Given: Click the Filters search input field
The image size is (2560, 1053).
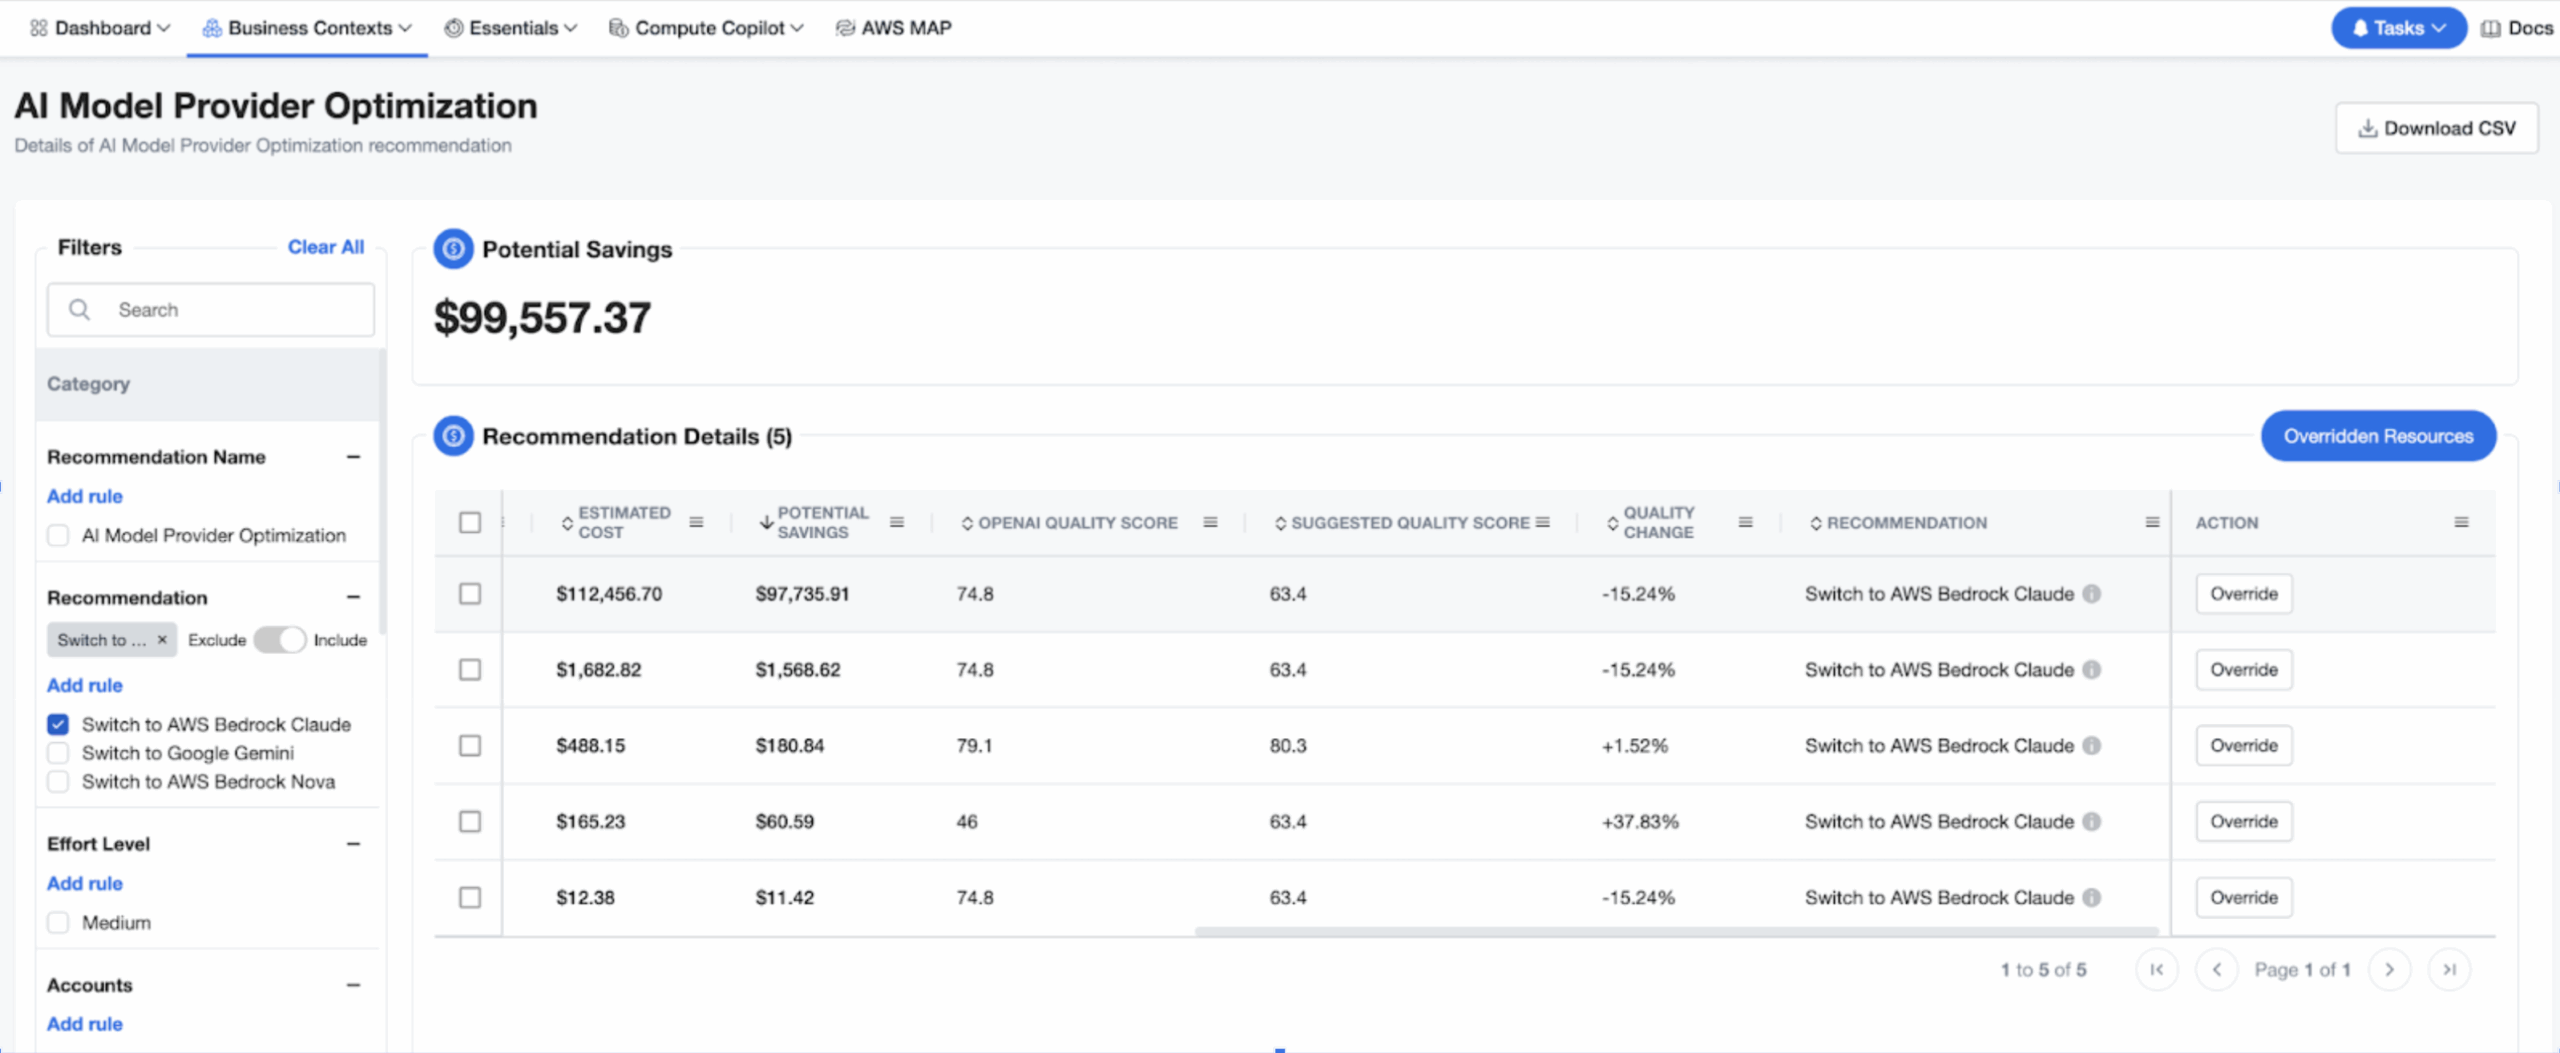Looking at the screenshot, I should tap(211, 310).
